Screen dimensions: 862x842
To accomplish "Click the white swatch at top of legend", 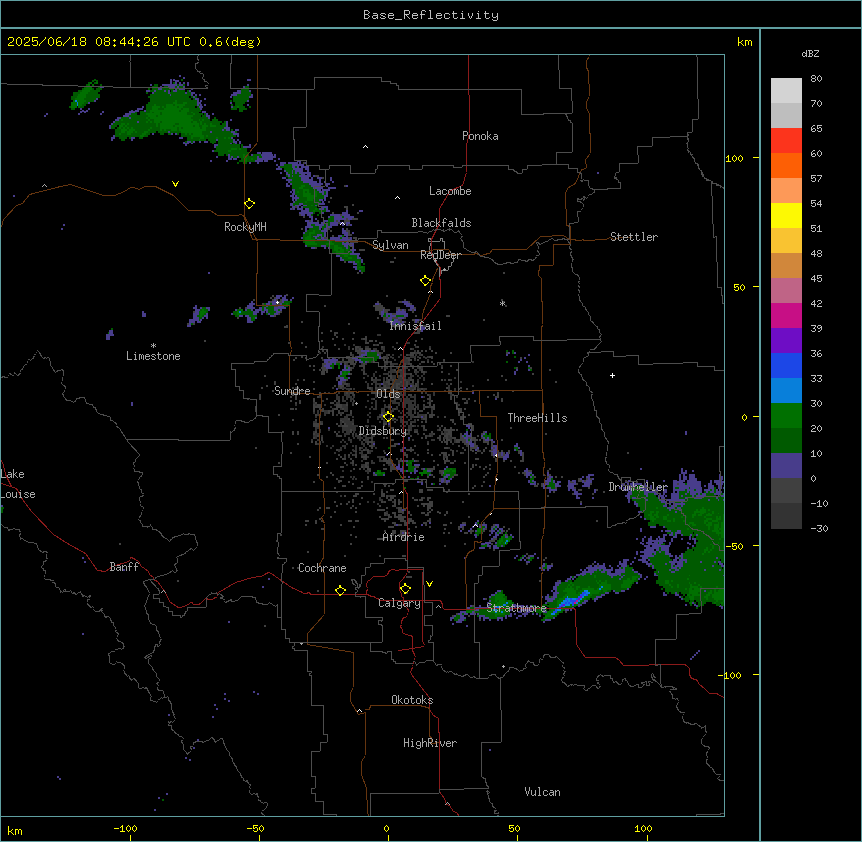I will [x=786, y=91].
